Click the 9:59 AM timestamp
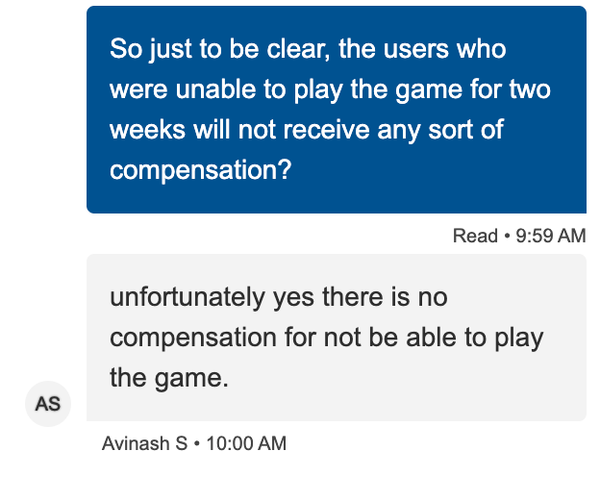 [x=549, y=236]
